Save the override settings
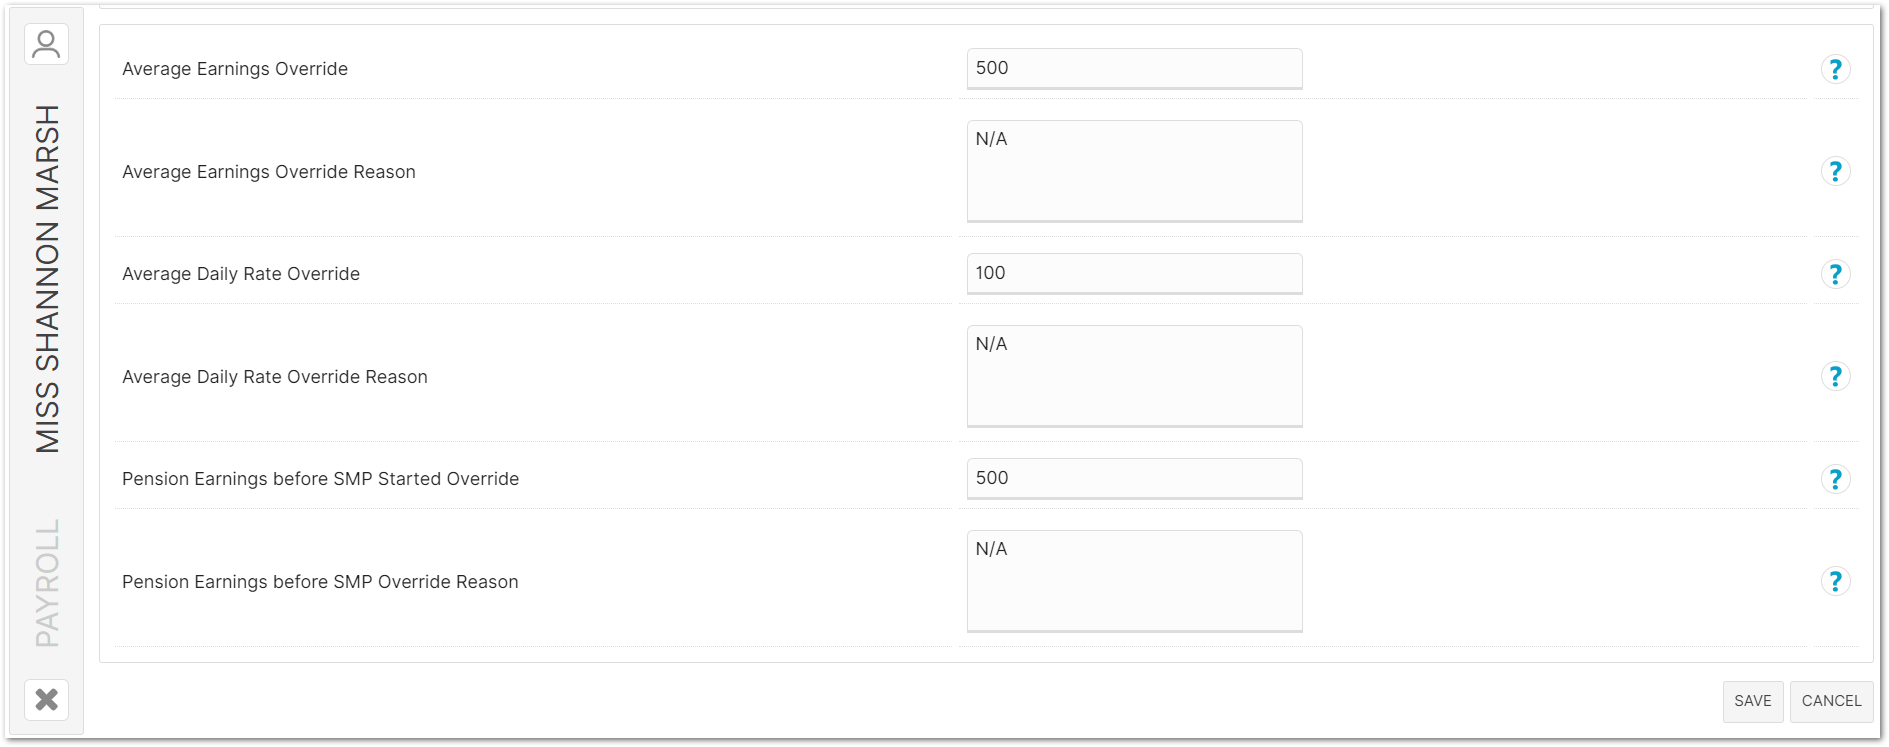The image size is (1889, 747). tap(1752, 701)
